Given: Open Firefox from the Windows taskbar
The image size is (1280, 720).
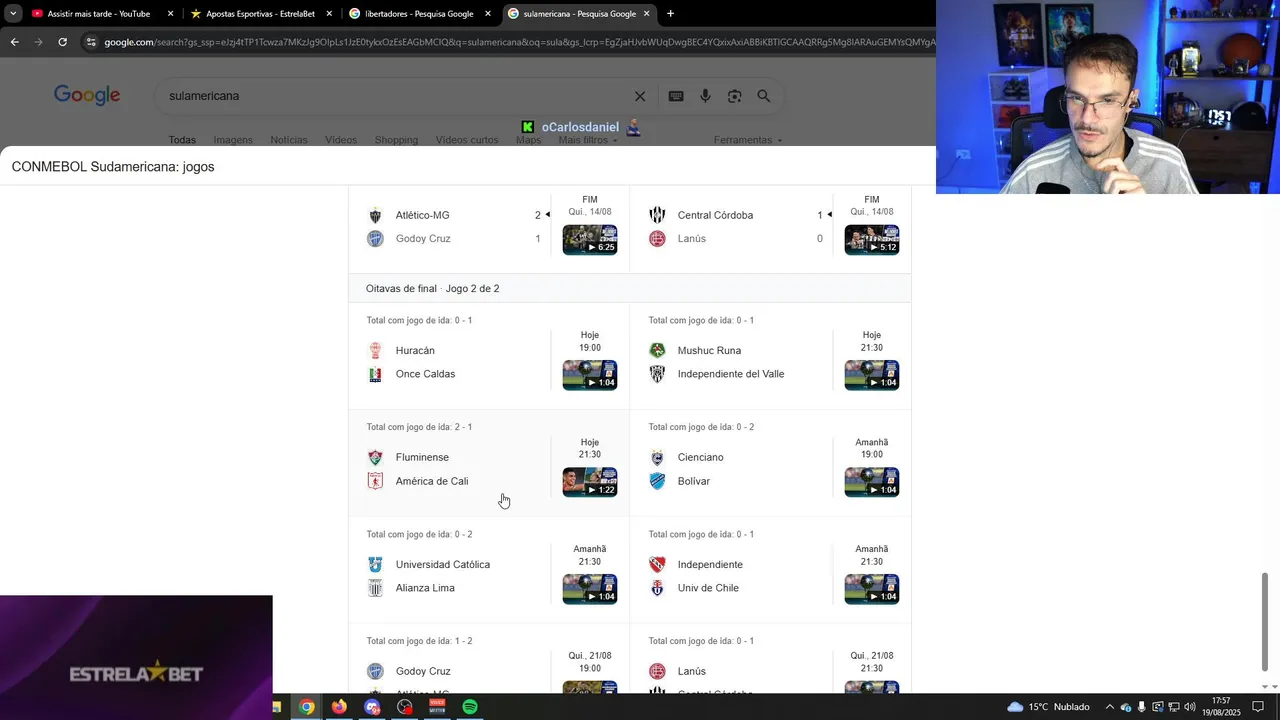Looking at the screenshot, I should (339, 707).
